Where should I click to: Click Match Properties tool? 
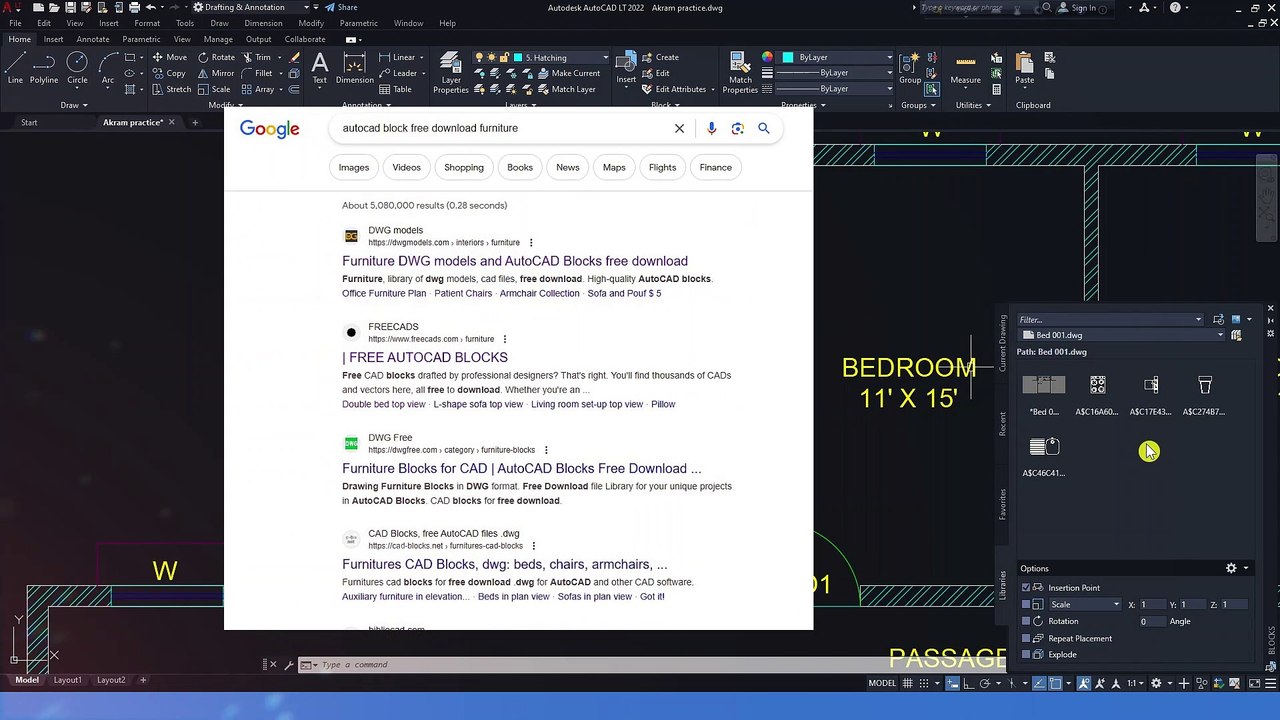point(740,72)
